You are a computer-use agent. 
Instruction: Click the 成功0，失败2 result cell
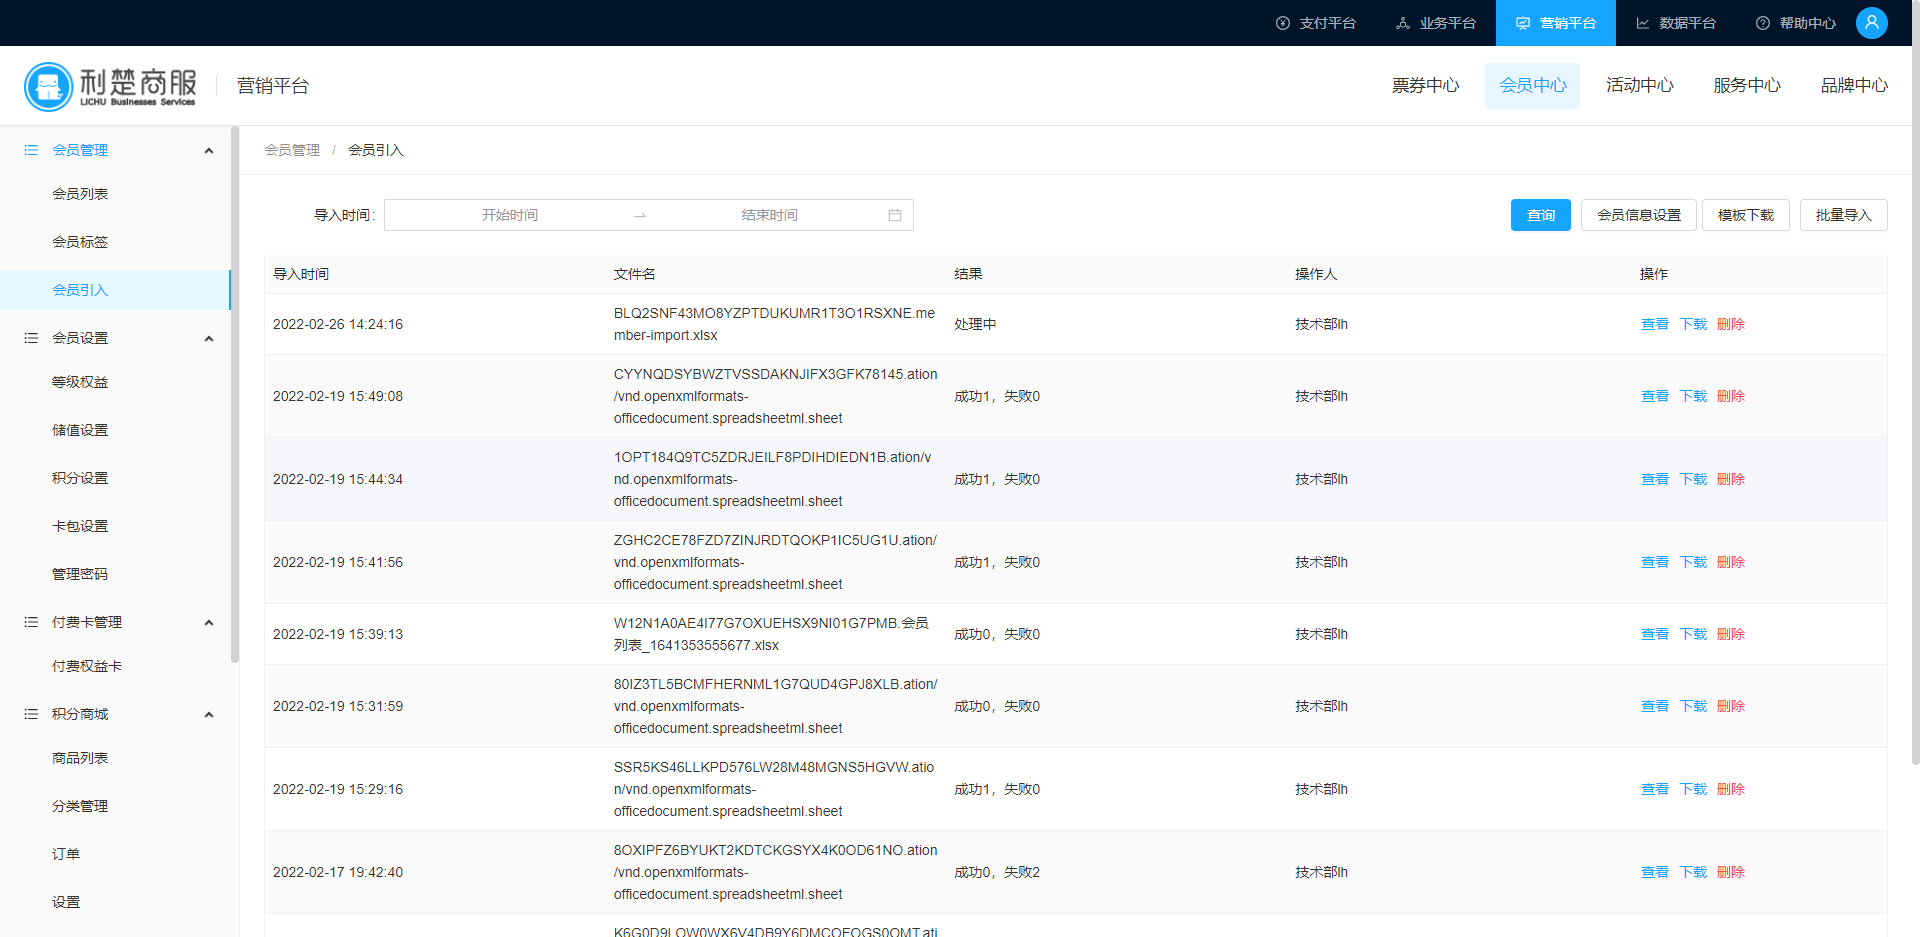997,872
